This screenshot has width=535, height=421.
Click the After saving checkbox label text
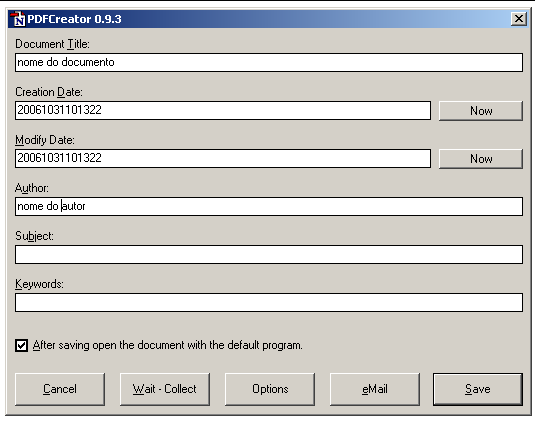coord(168,345)
